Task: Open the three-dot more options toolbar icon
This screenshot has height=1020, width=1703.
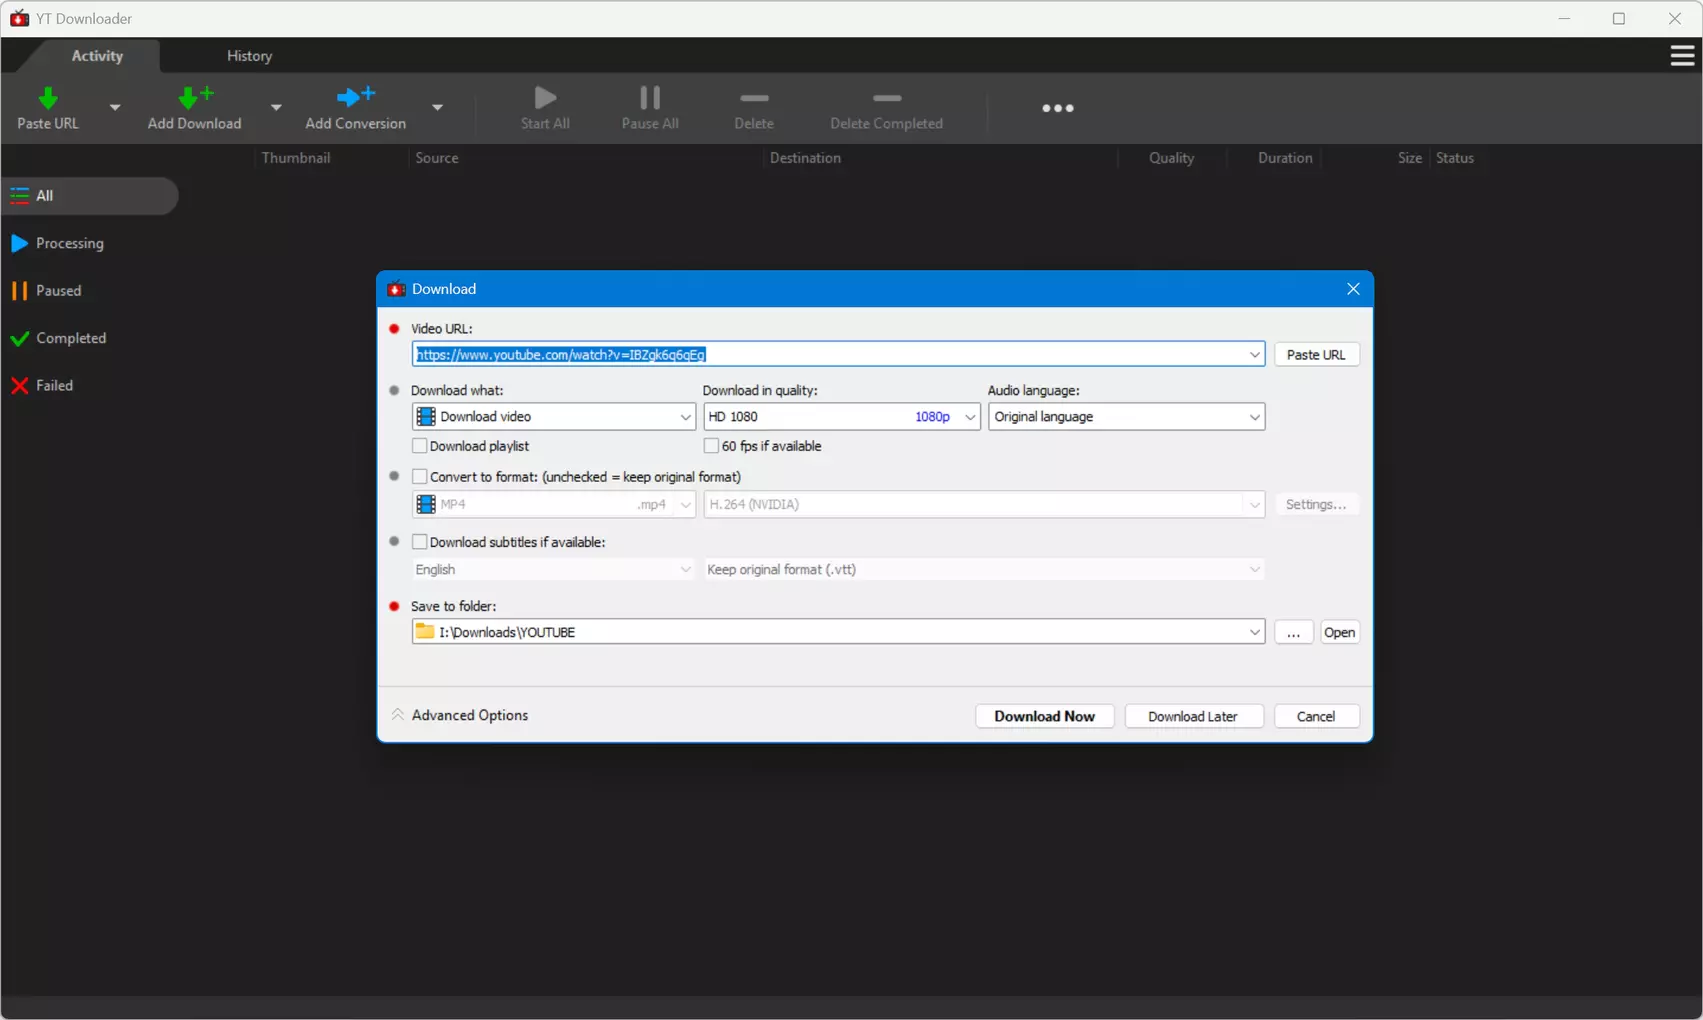Action: tap(1058, 108)
